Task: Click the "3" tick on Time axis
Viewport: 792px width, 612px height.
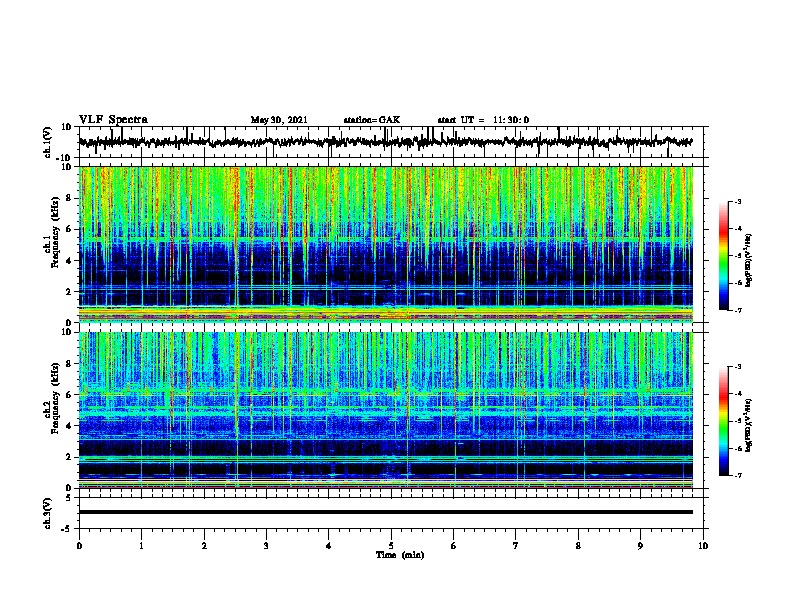Action: coord(266,546)
